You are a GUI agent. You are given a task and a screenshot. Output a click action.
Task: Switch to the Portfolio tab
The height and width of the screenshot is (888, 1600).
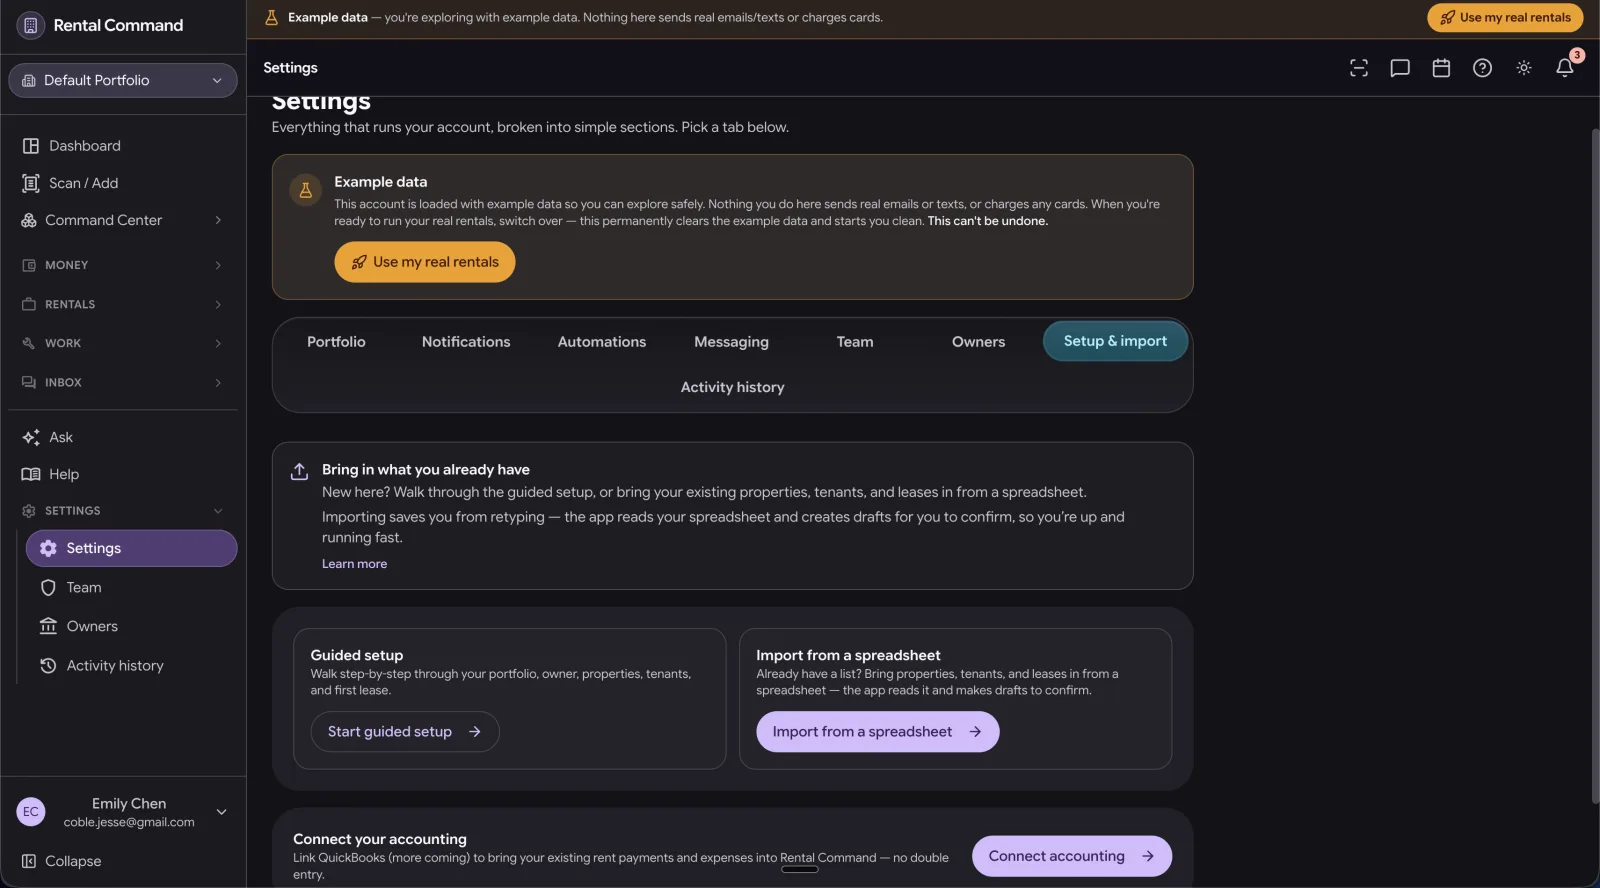point(336,342)
